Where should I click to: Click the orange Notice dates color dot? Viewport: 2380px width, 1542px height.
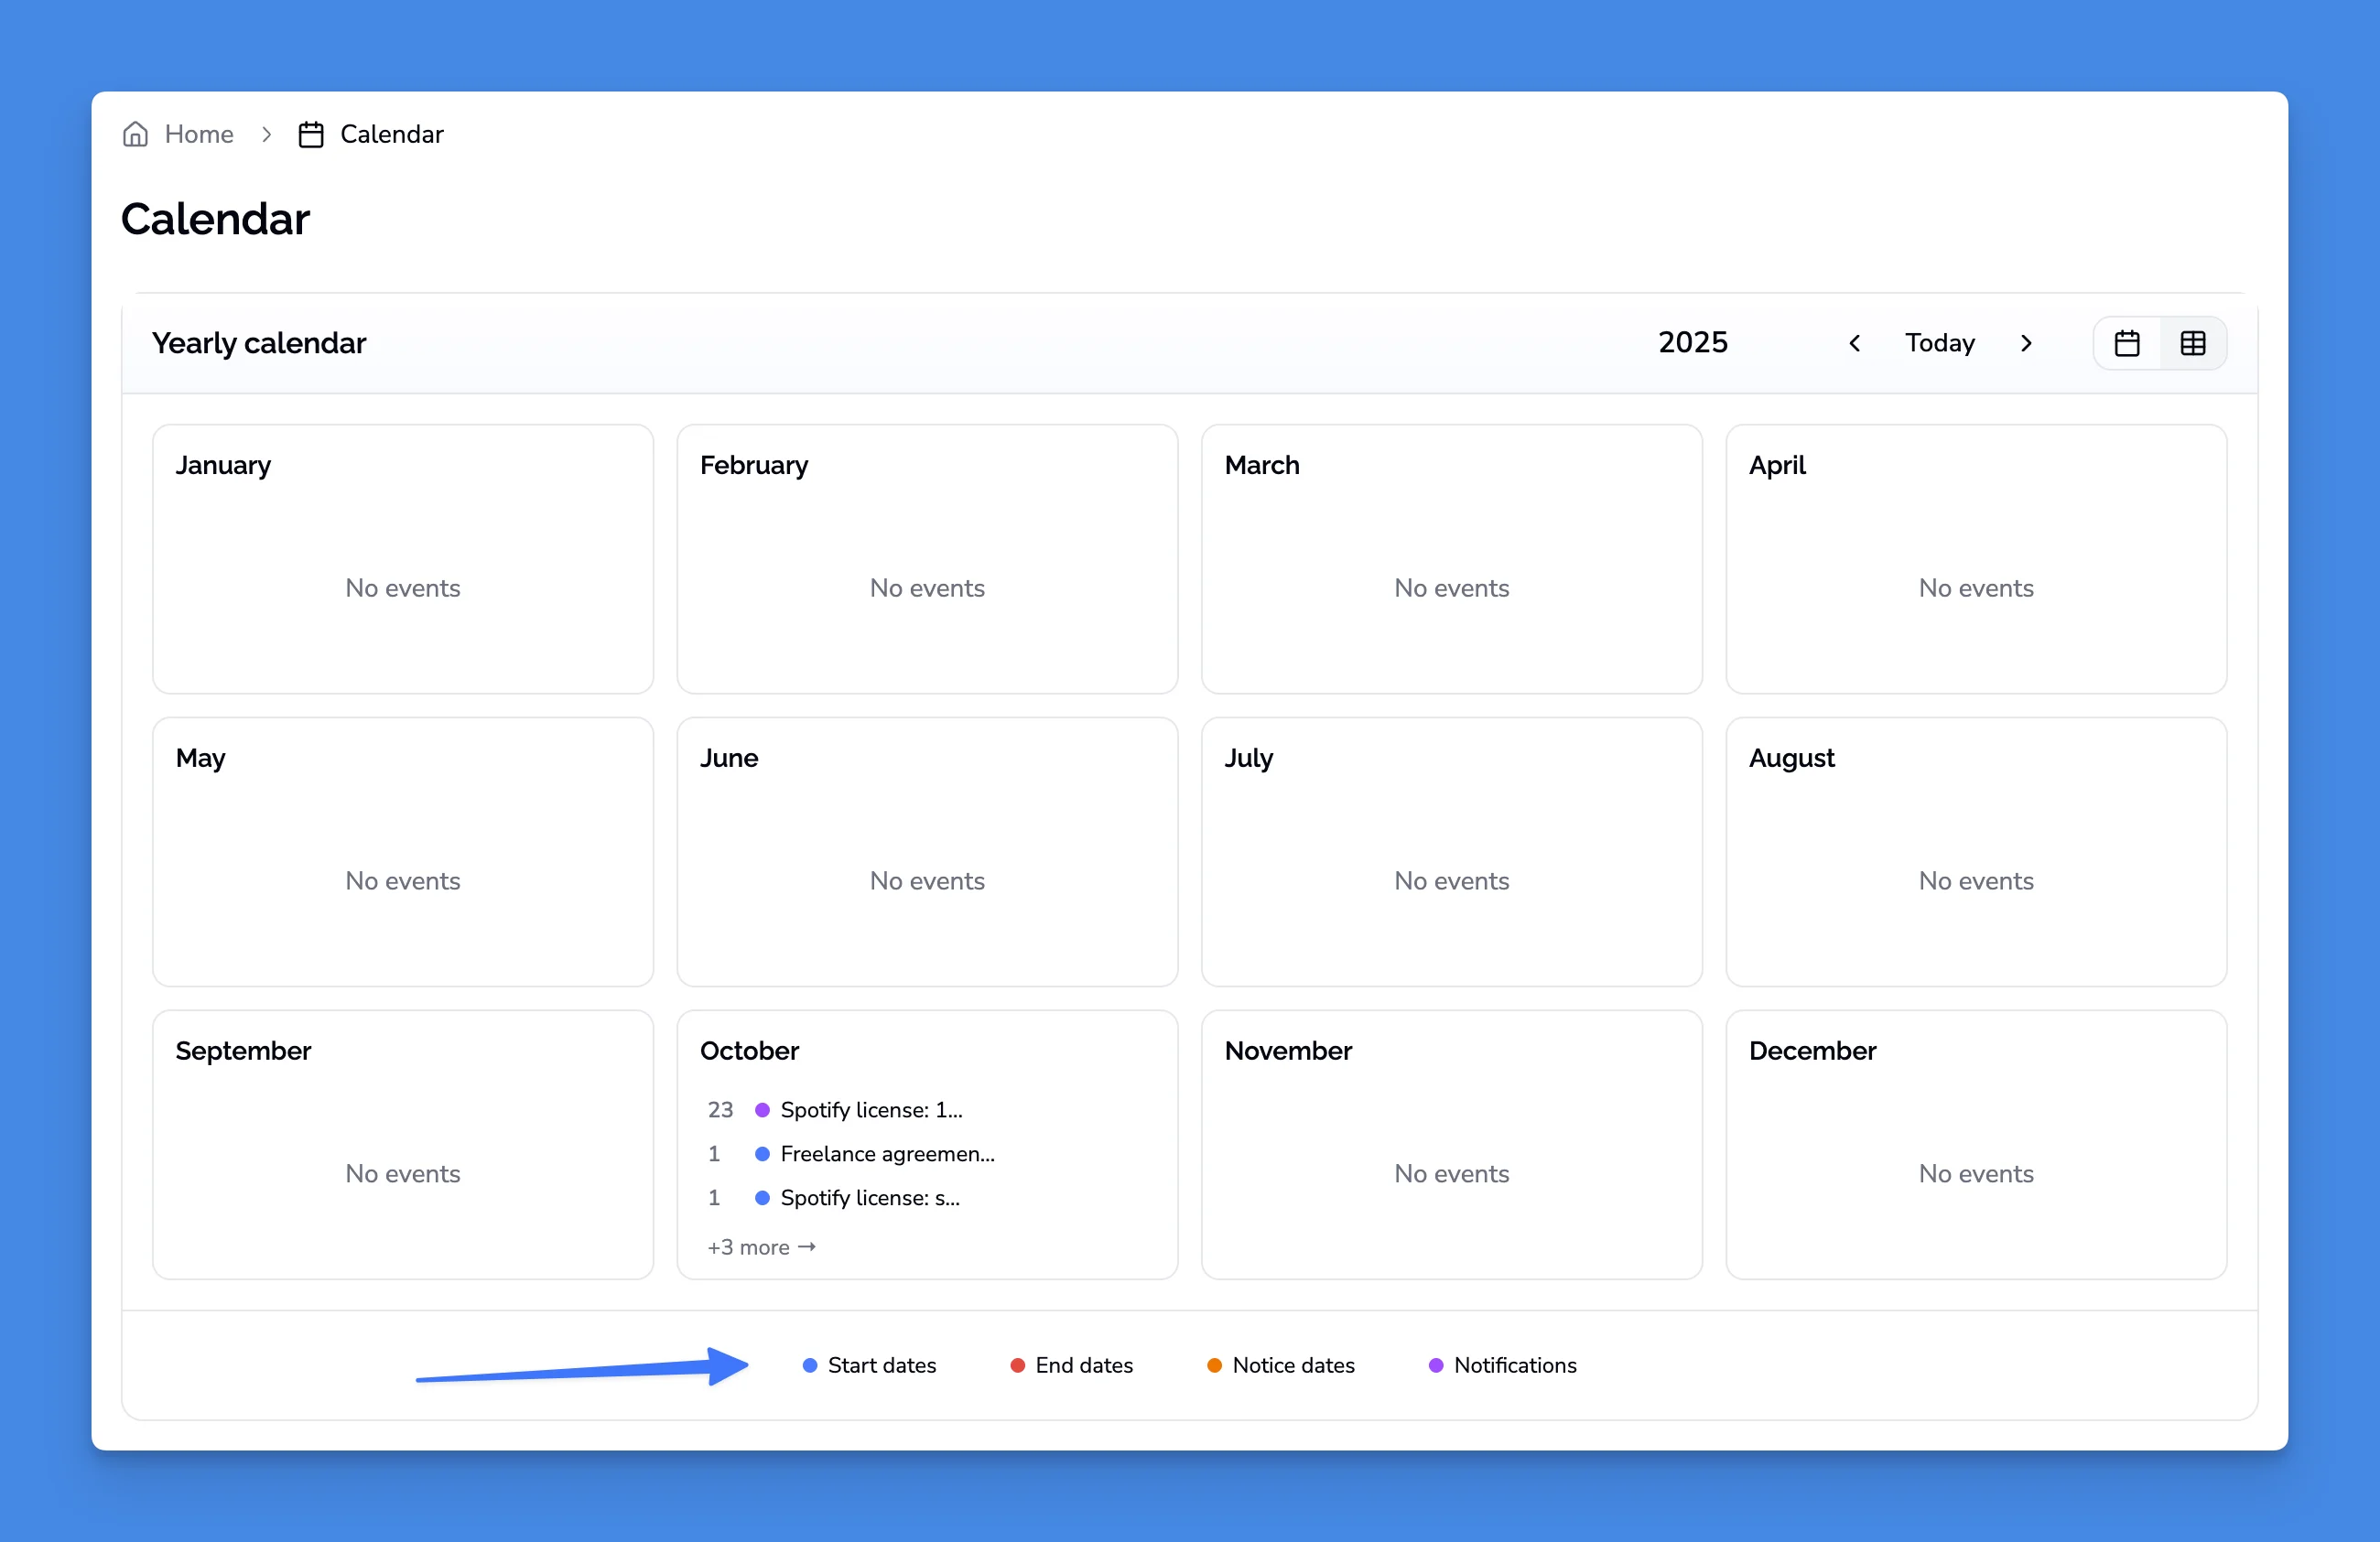pos(1214,1365)
